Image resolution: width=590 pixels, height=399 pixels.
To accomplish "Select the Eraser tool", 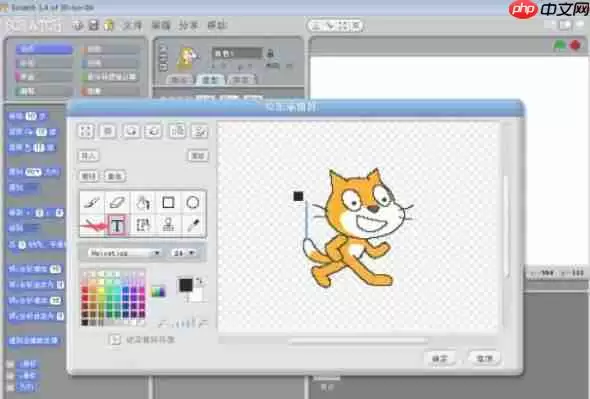I will [117, 203].
